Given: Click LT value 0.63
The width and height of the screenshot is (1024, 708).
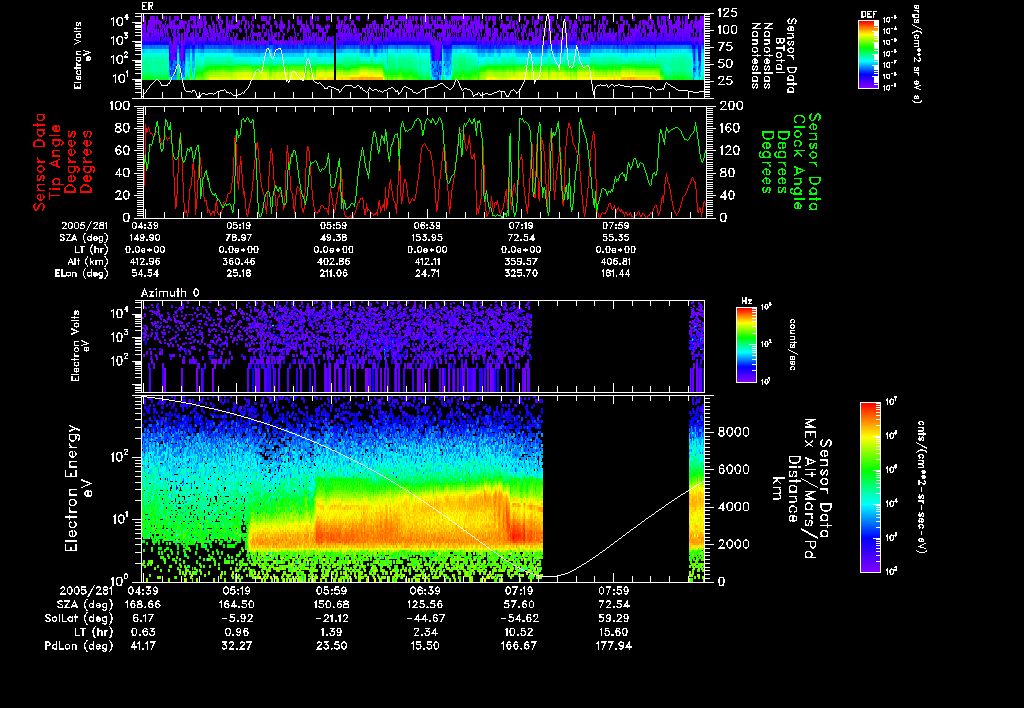Looking at the screenshot, I should click(x=143, y=632).
